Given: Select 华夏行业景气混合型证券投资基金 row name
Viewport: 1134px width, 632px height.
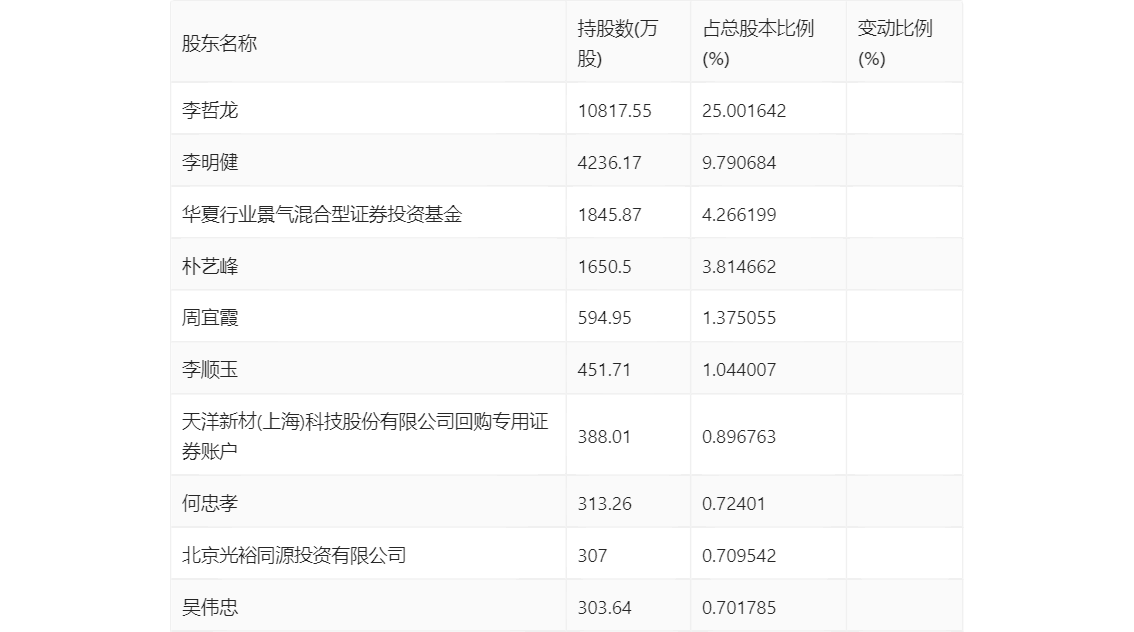Looking at the screenshot, I should (x=322, y=215).
